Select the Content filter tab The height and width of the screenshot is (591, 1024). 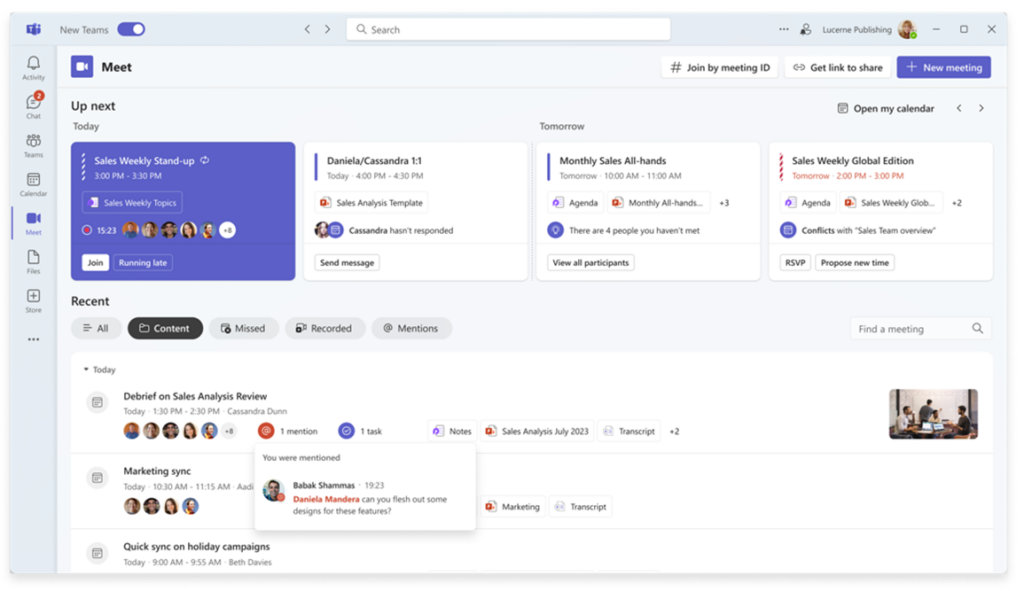coord(165,328)
